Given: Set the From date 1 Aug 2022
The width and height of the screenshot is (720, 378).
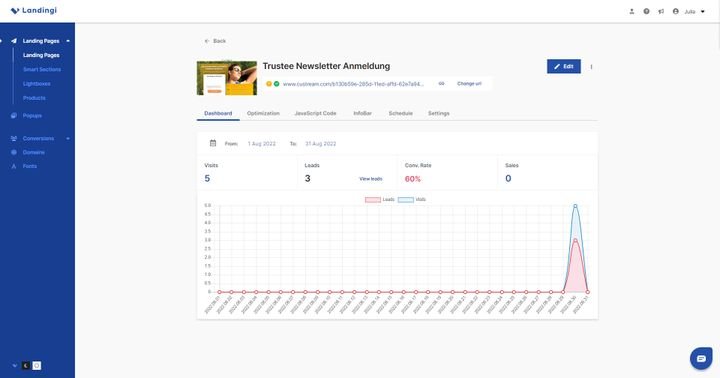Looking at the screenshot, I should point(262,144).
